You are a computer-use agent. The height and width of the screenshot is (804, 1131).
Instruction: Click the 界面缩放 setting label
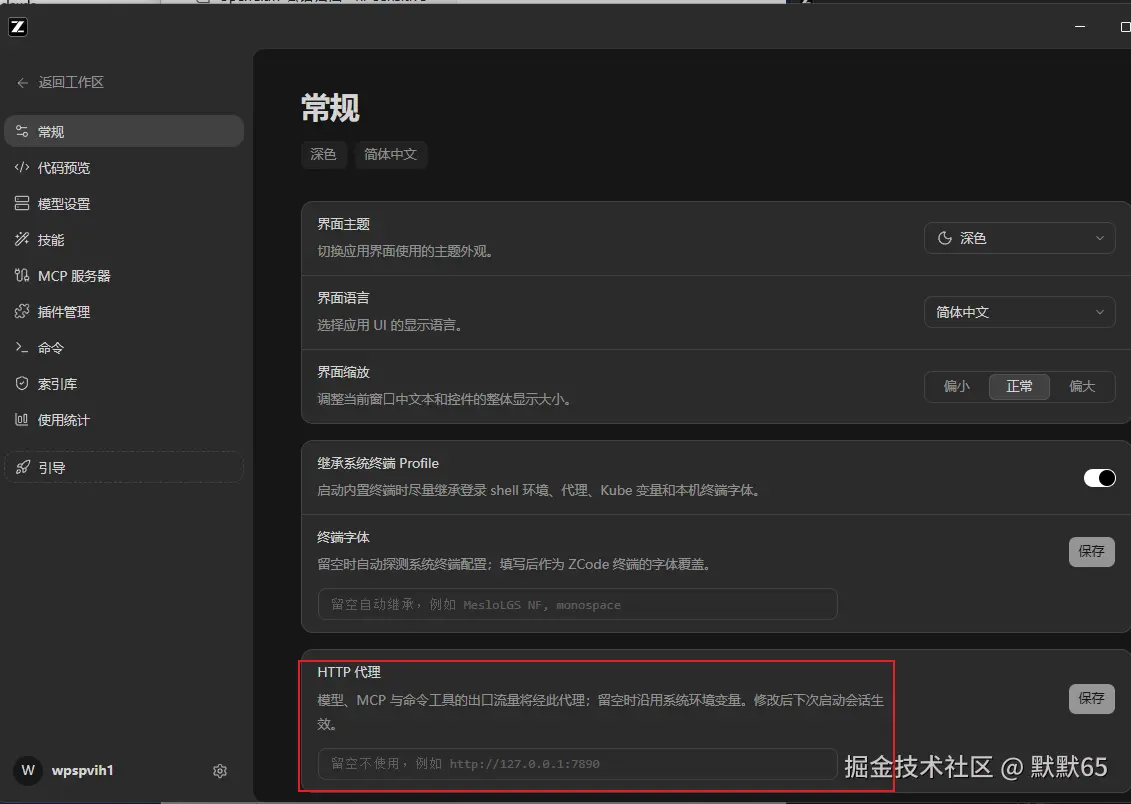click(x=343, y=372)
